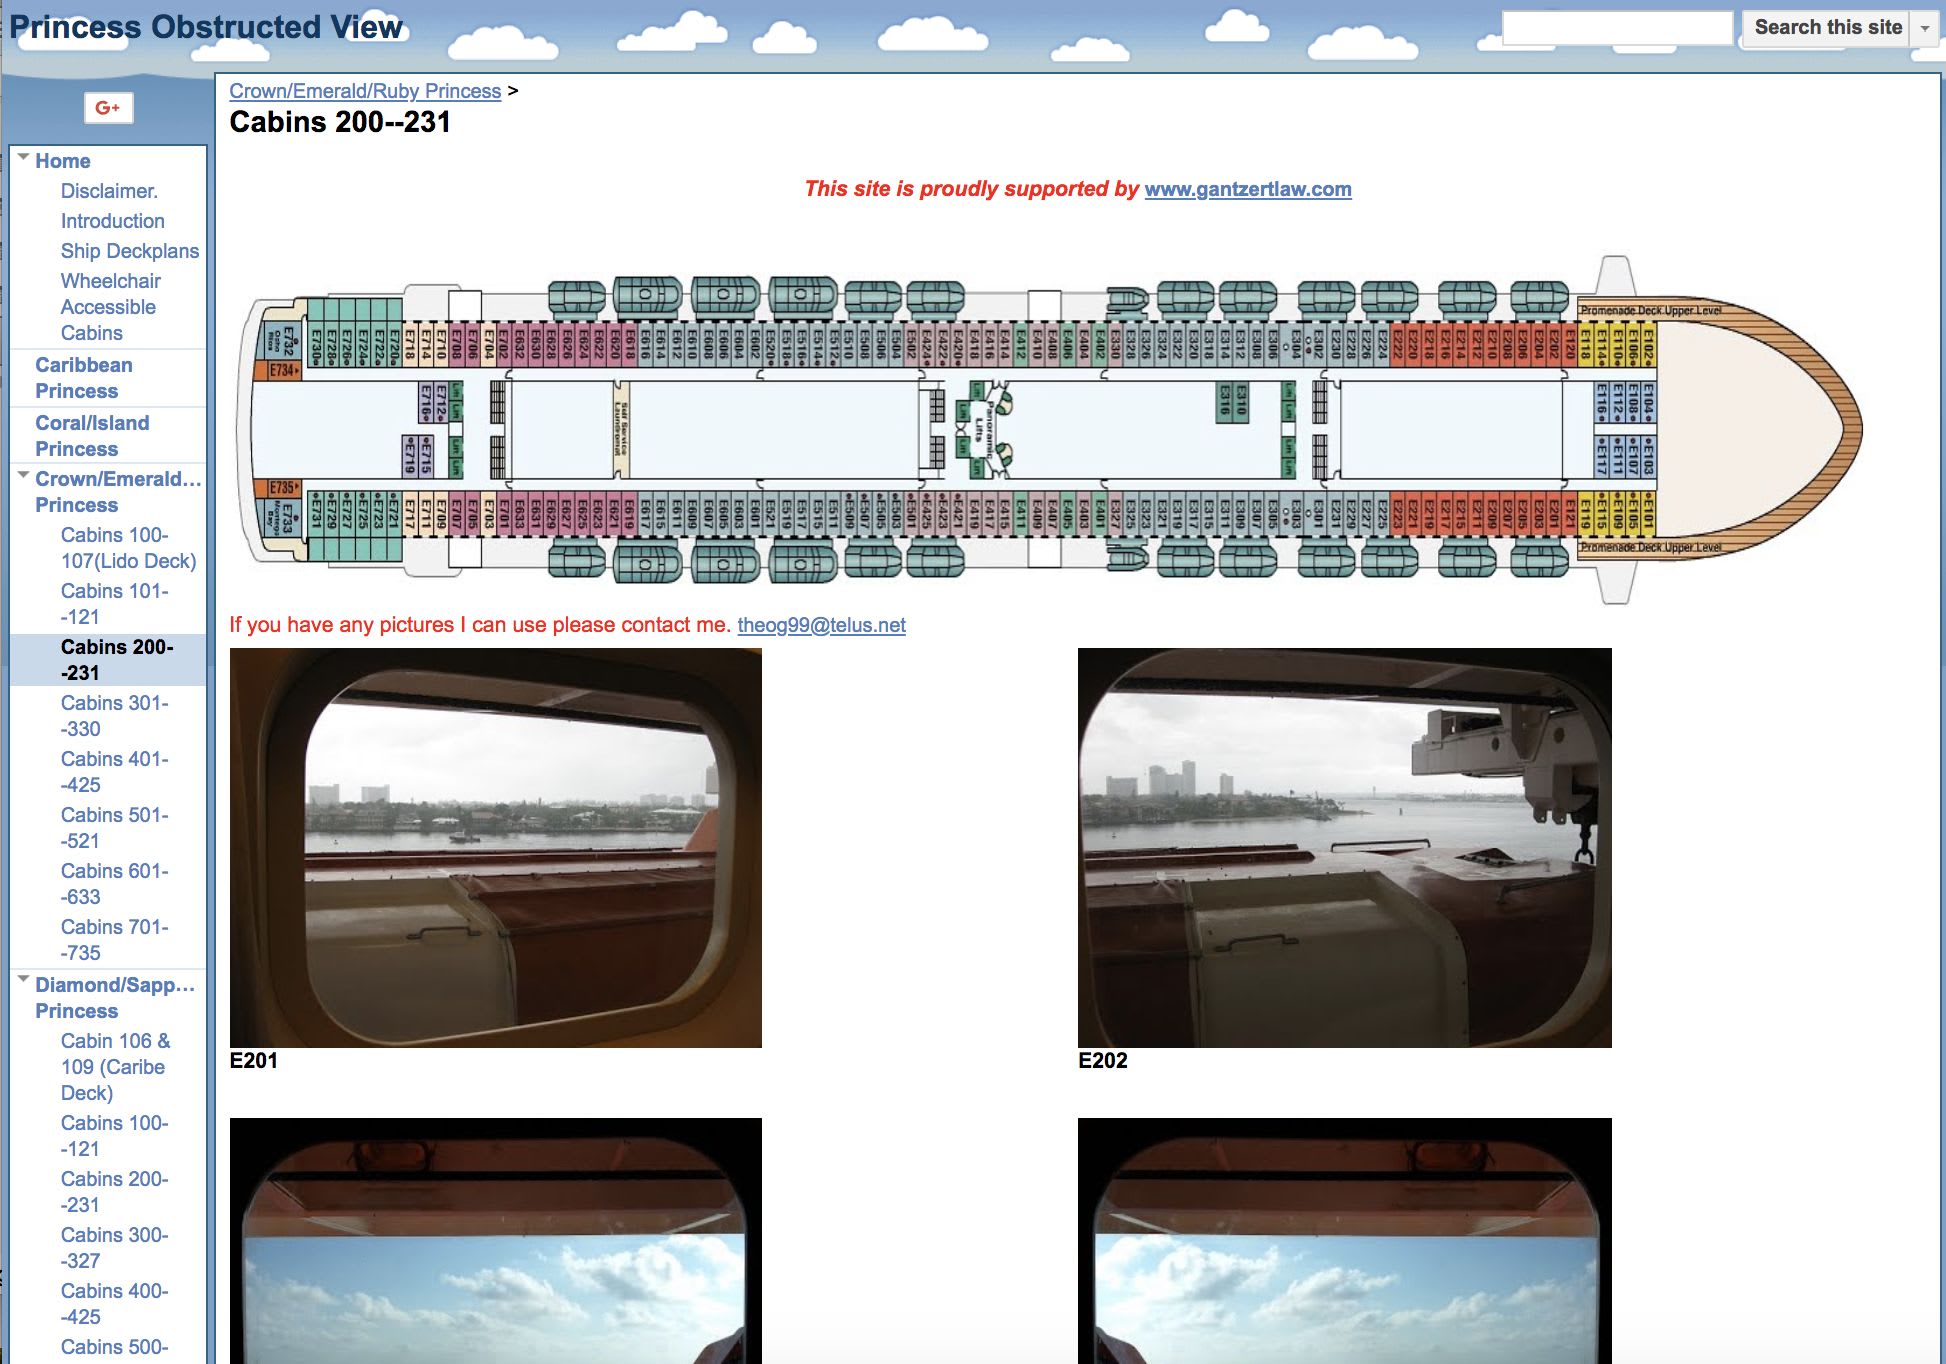Image resolution: width=1946 pixels, height=1364 pixels.
Task: Click the Princess Obstructed View site title
Action: 206,27
